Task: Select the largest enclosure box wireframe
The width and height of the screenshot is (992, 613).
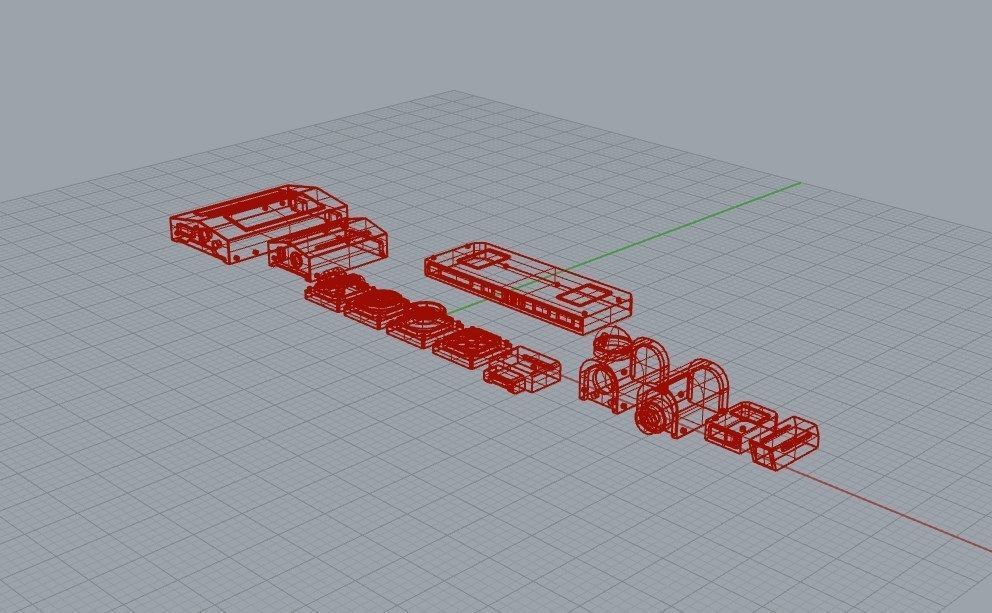Action: [x=258, y=223]
